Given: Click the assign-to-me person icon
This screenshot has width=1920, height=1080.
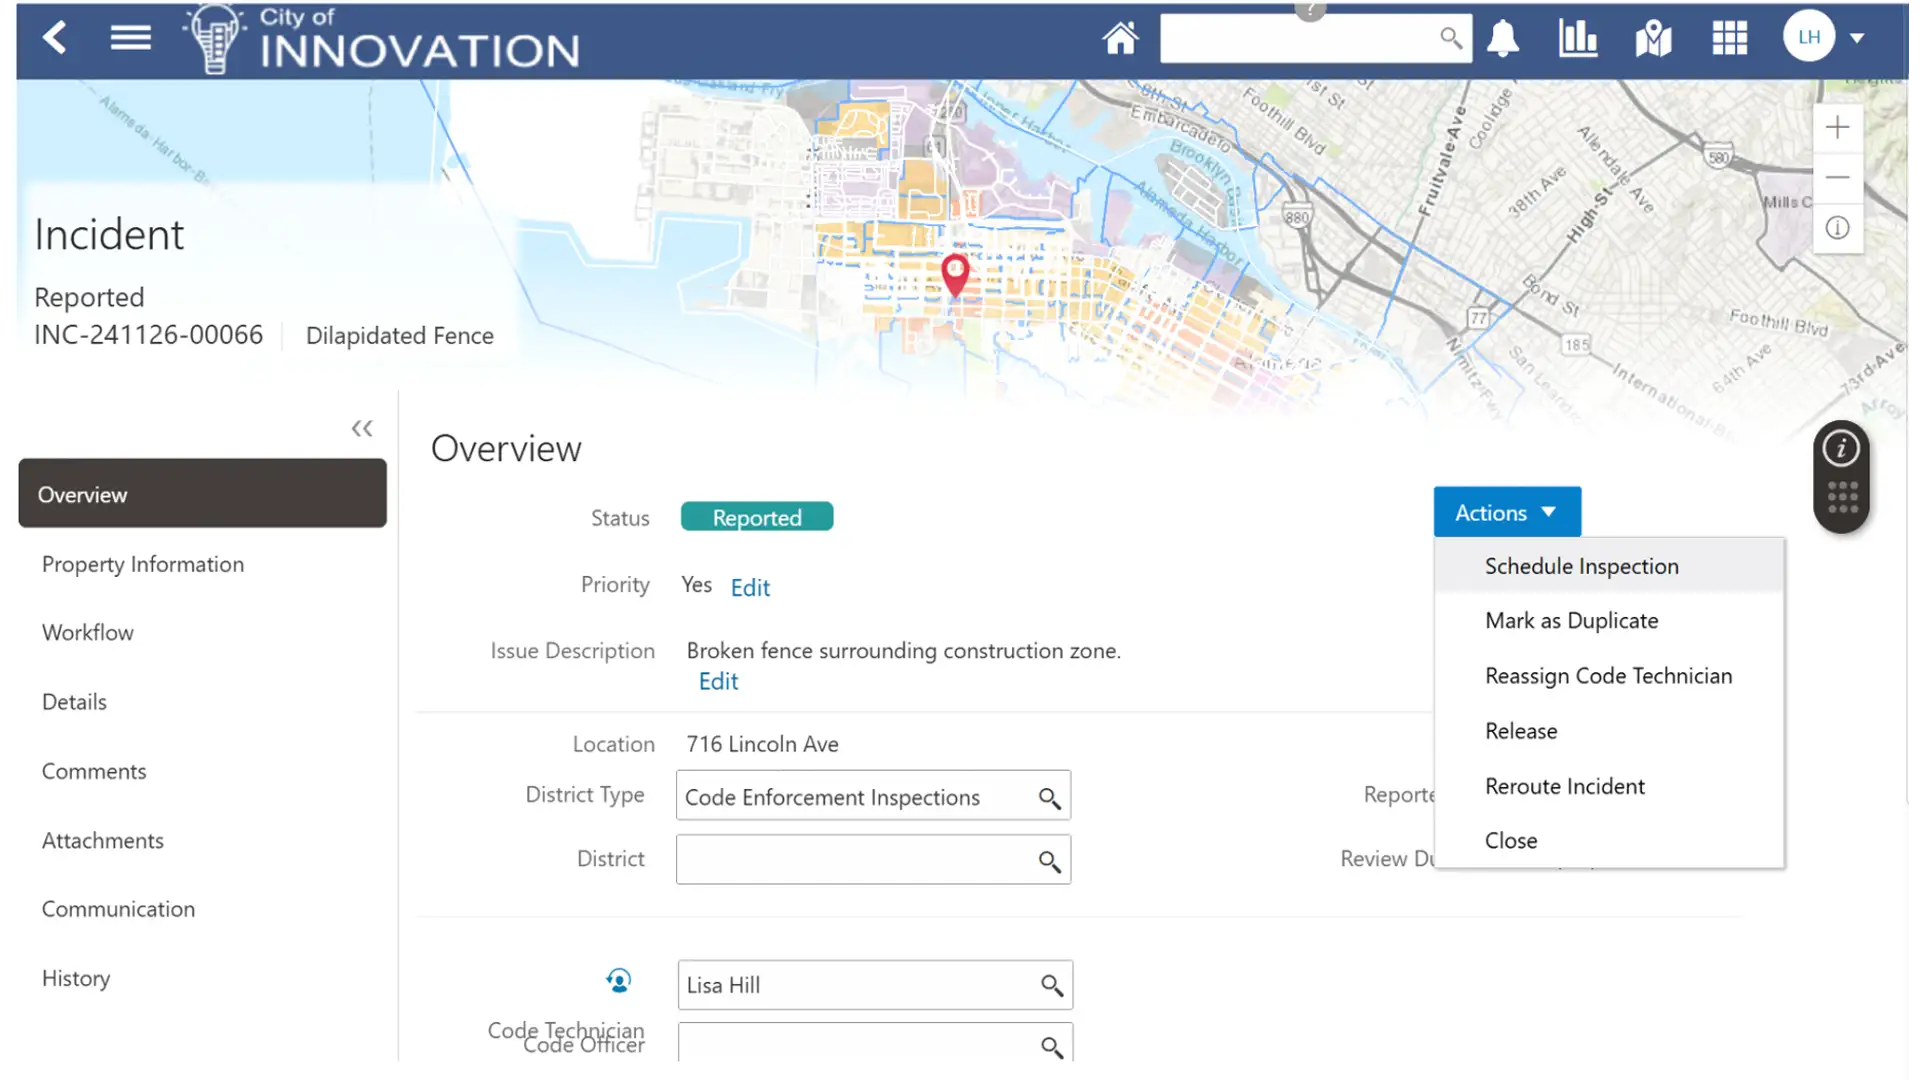Looking at the screenshot, I should point(619,981).
